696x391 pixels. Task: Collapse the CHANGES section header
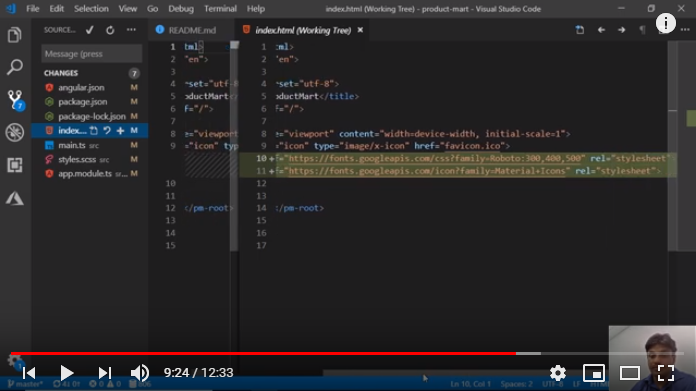(61, 73)
